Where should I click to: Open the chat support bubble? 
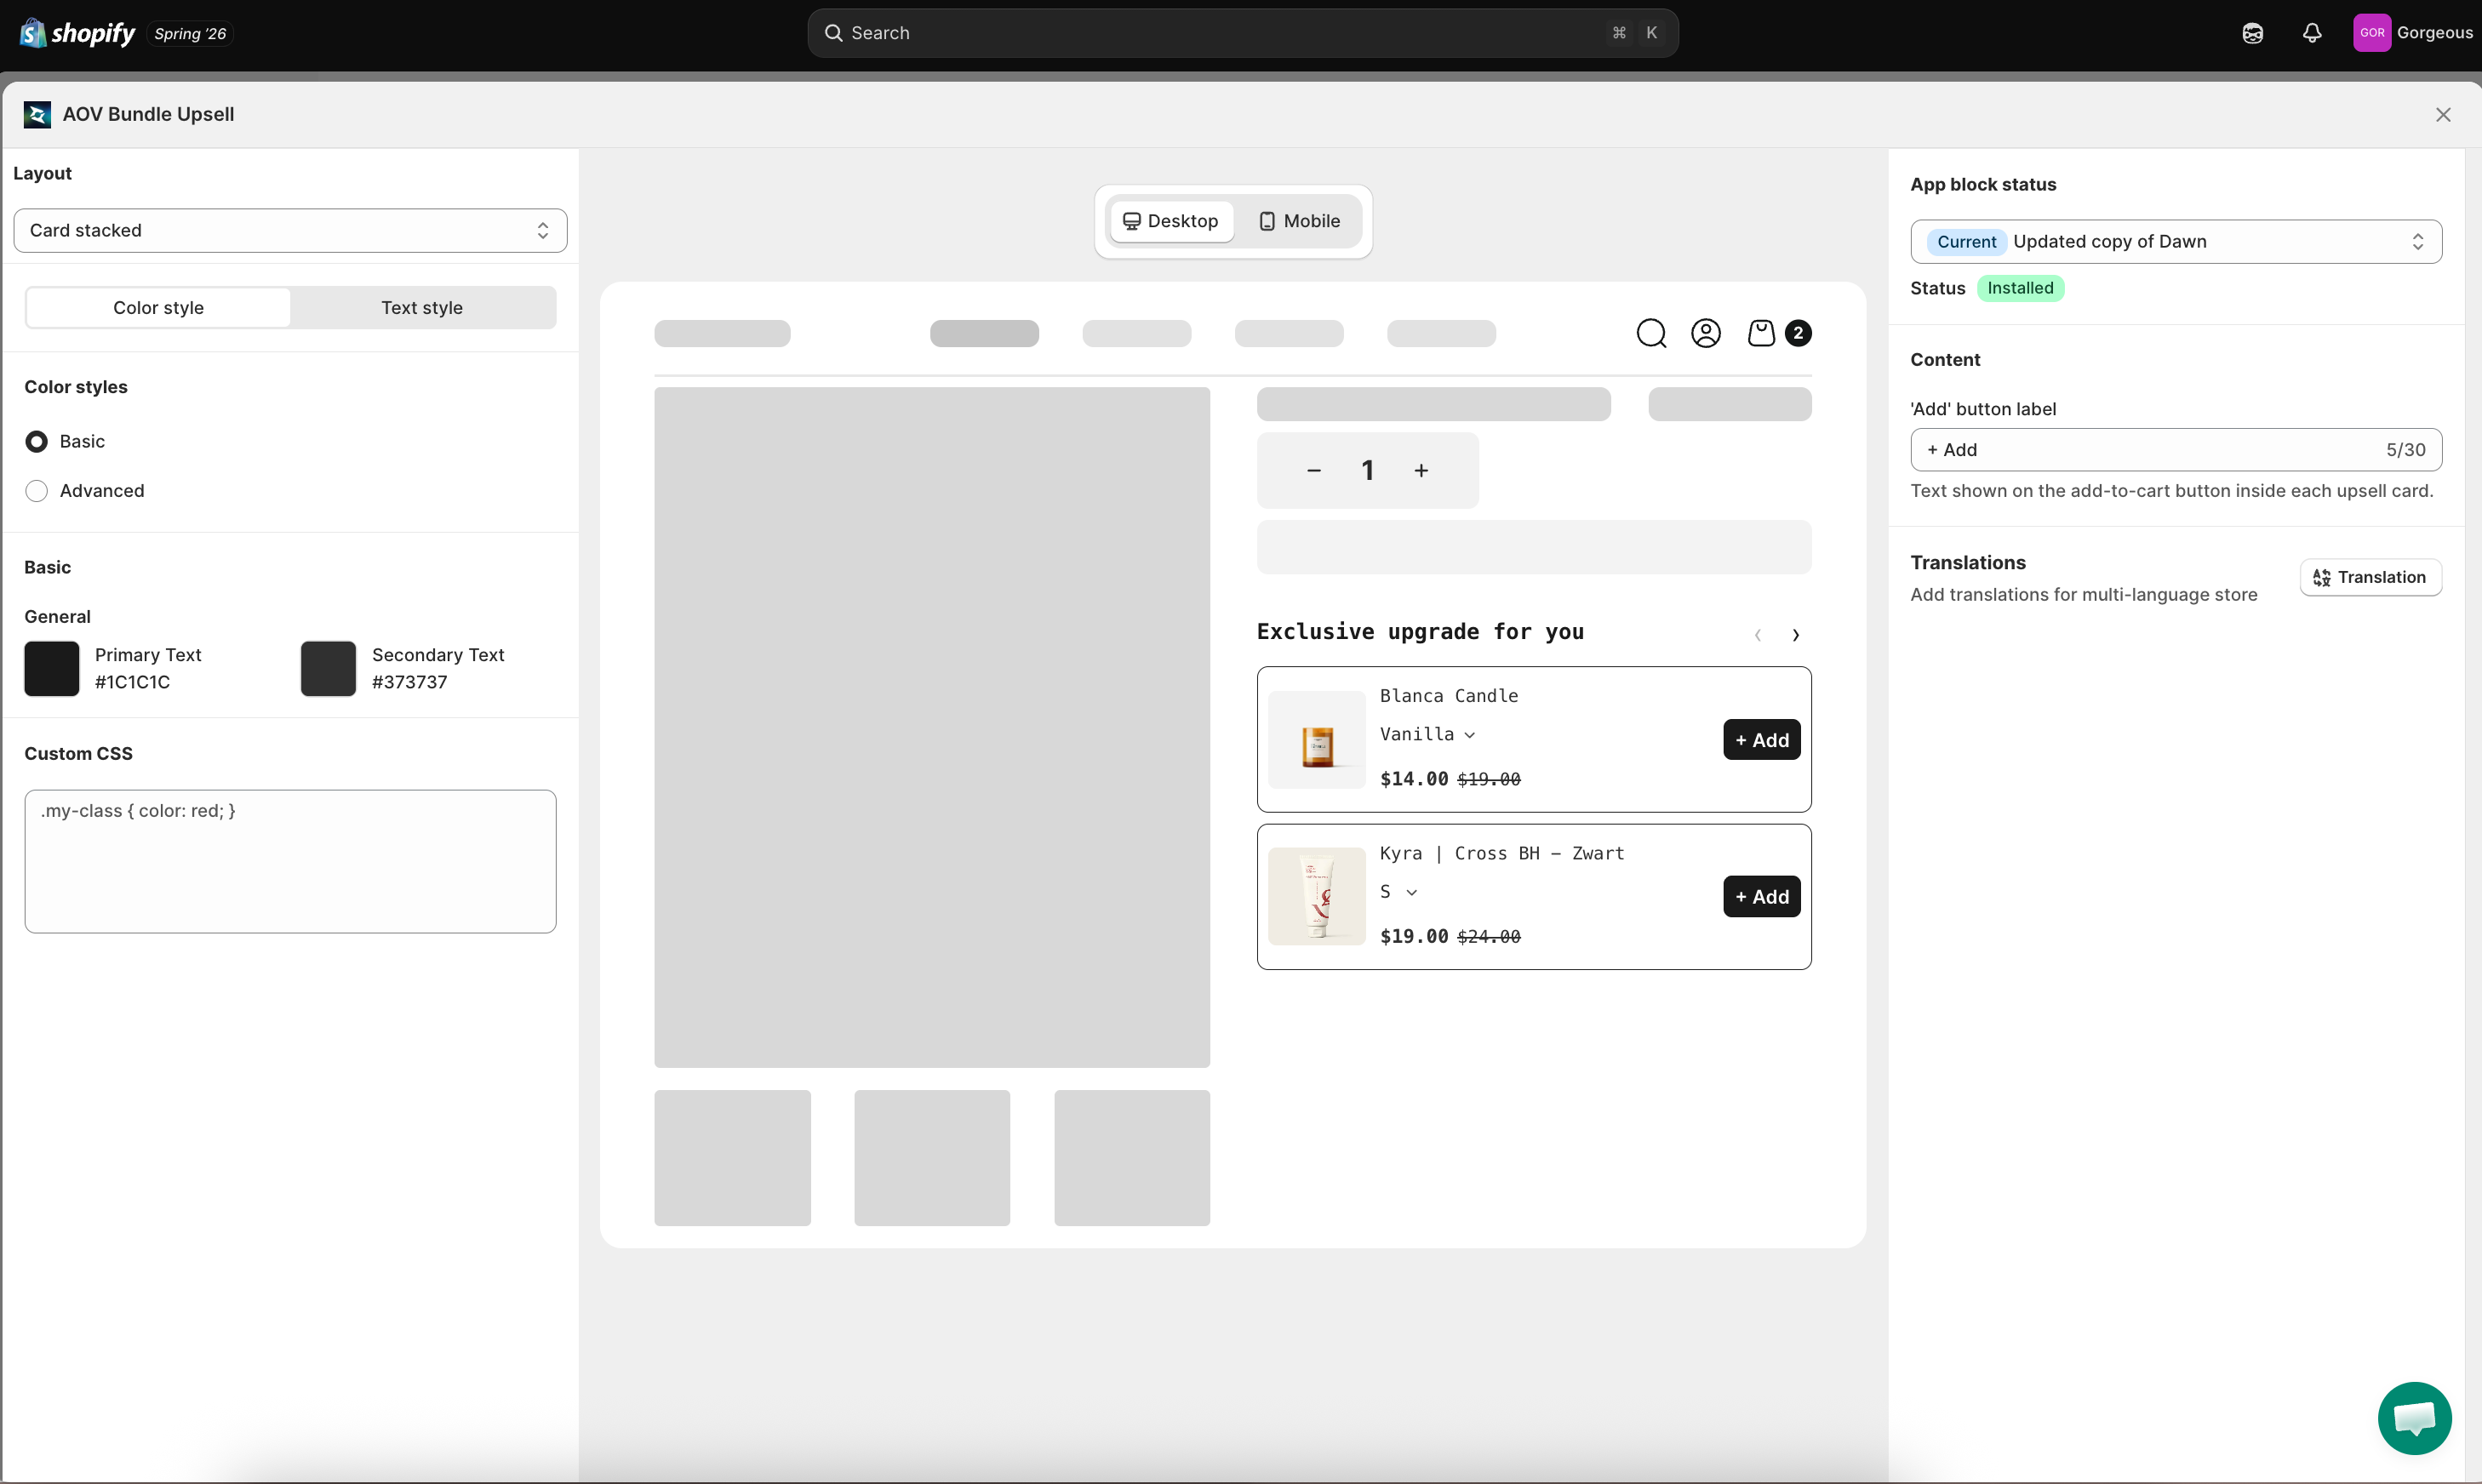click(2414, 1418)
